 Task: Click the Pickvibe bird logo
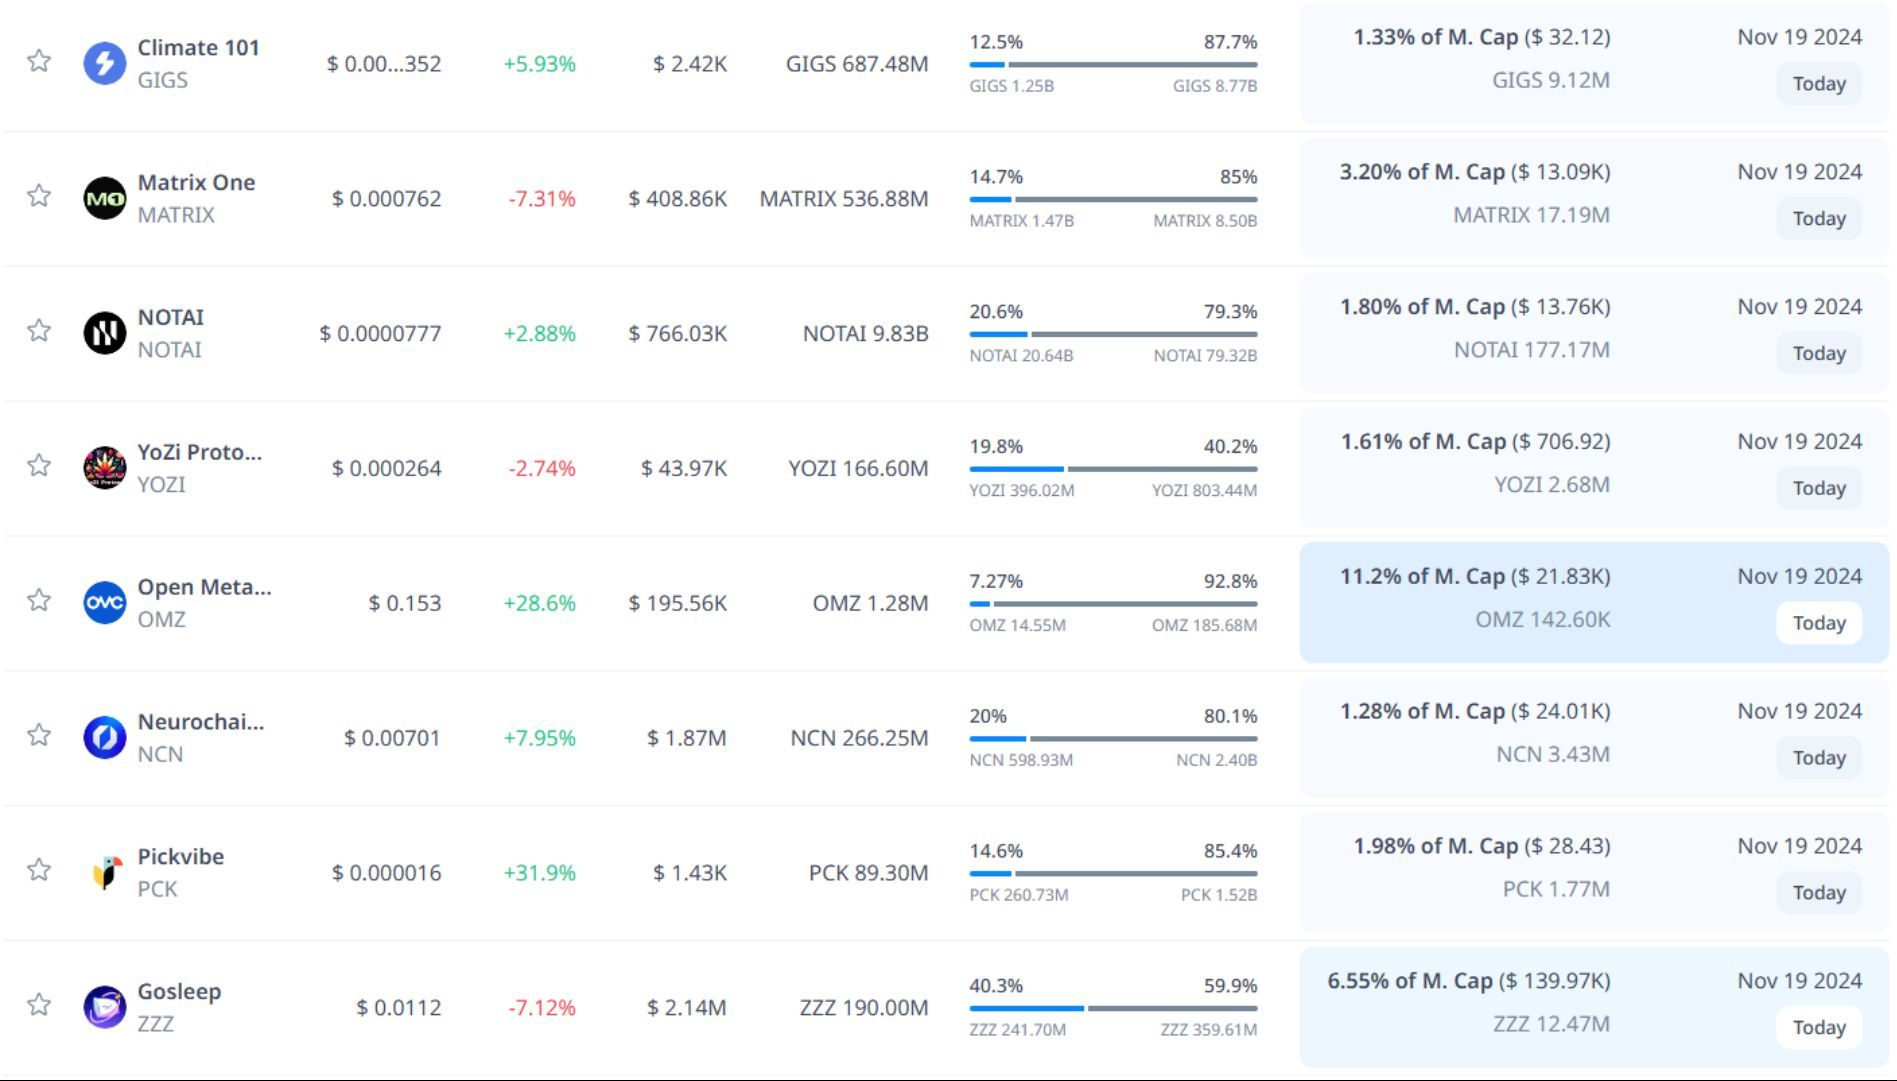click(x=104, y=873)
